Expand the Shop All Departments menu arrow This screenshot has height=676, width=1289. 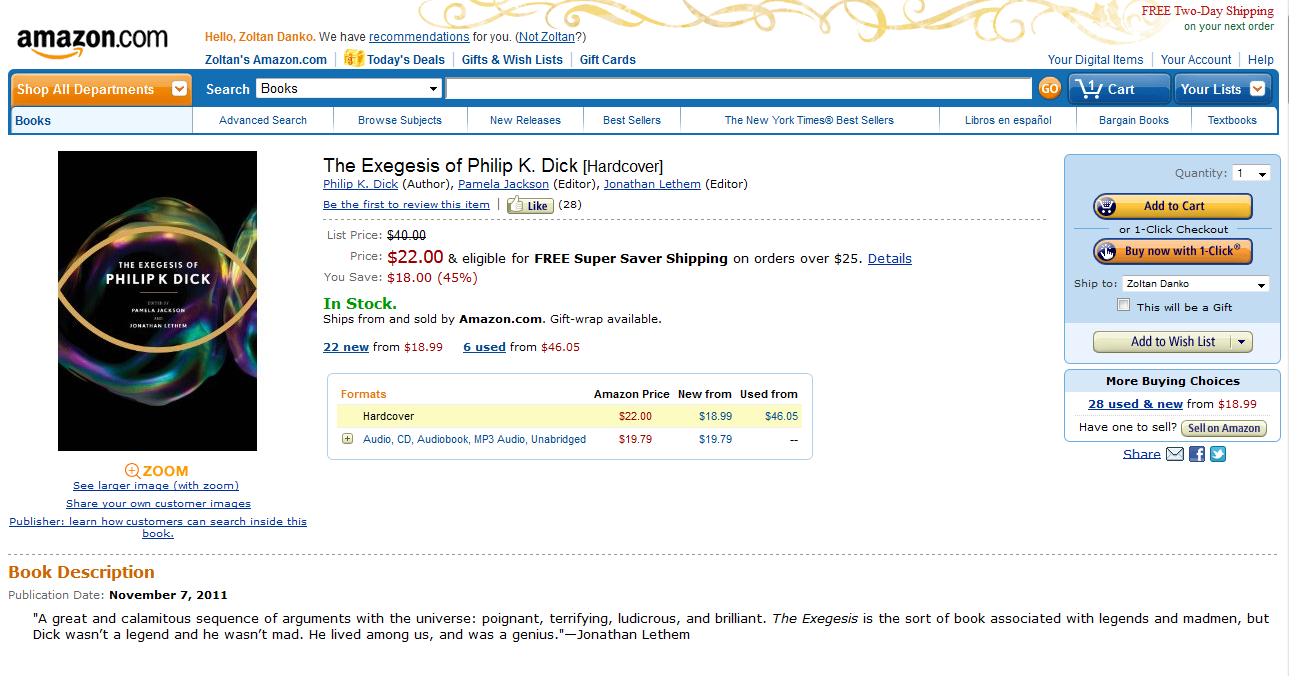(x=179, y=89)
